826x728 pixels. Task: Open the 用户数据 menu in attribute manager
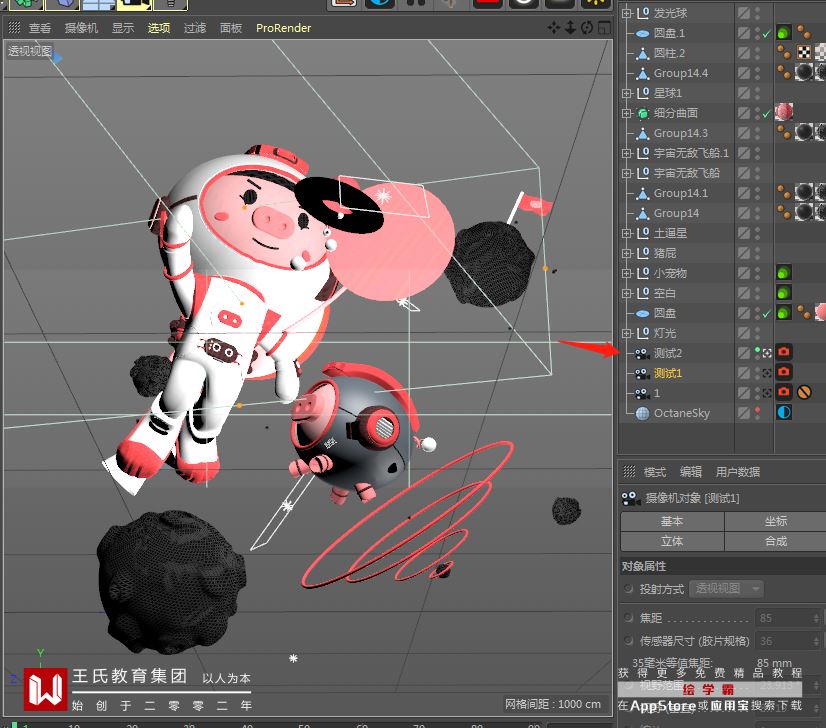pyautogui.click(x=738, y=472)
